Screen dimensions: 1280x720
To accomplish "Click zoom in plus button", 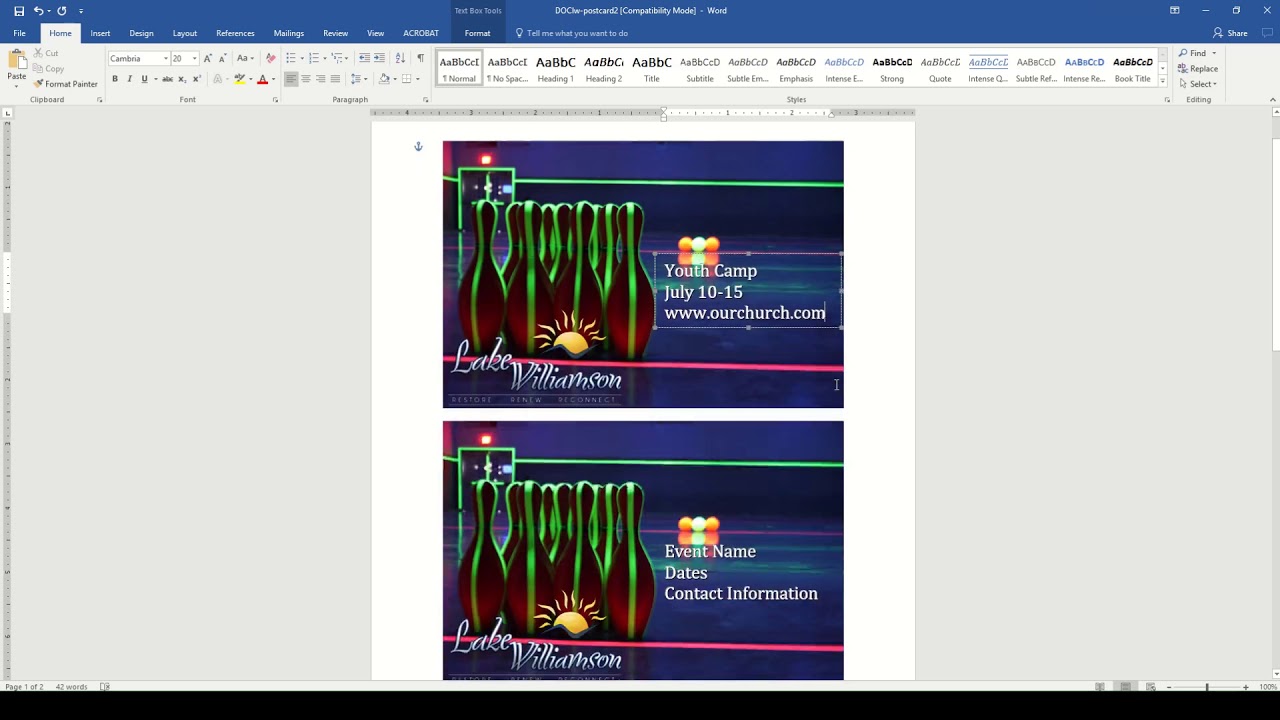I will [x=1245, y=687].
